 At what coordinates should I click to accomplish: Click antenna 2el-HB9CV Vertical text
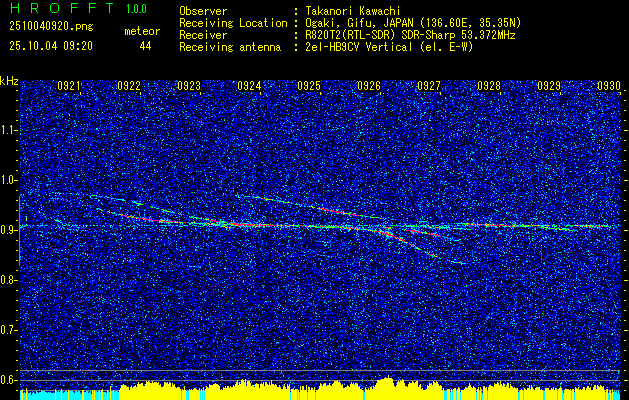[x=389, y=47]
